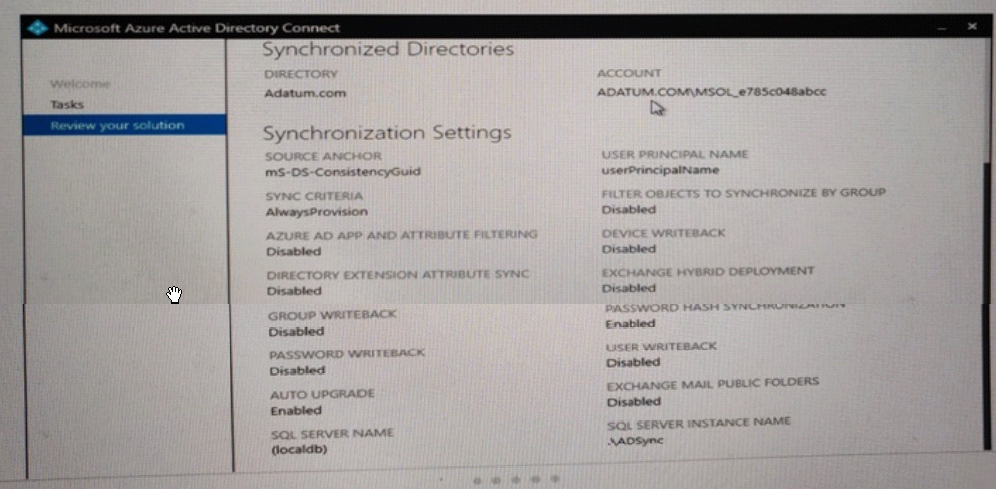
Task: Minimize the Azure AD Connect window
Action: (x=942, y=29)
